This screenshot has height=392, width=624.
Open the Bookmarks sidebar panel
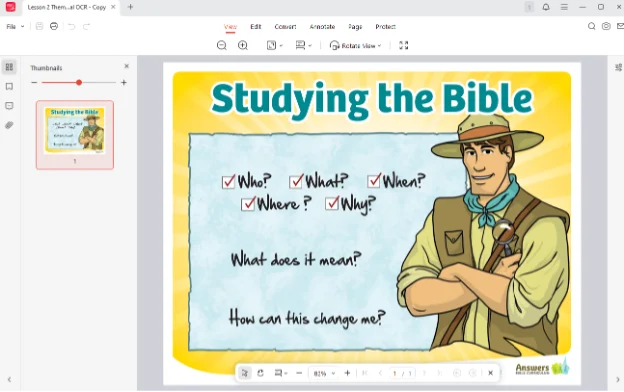9,86
